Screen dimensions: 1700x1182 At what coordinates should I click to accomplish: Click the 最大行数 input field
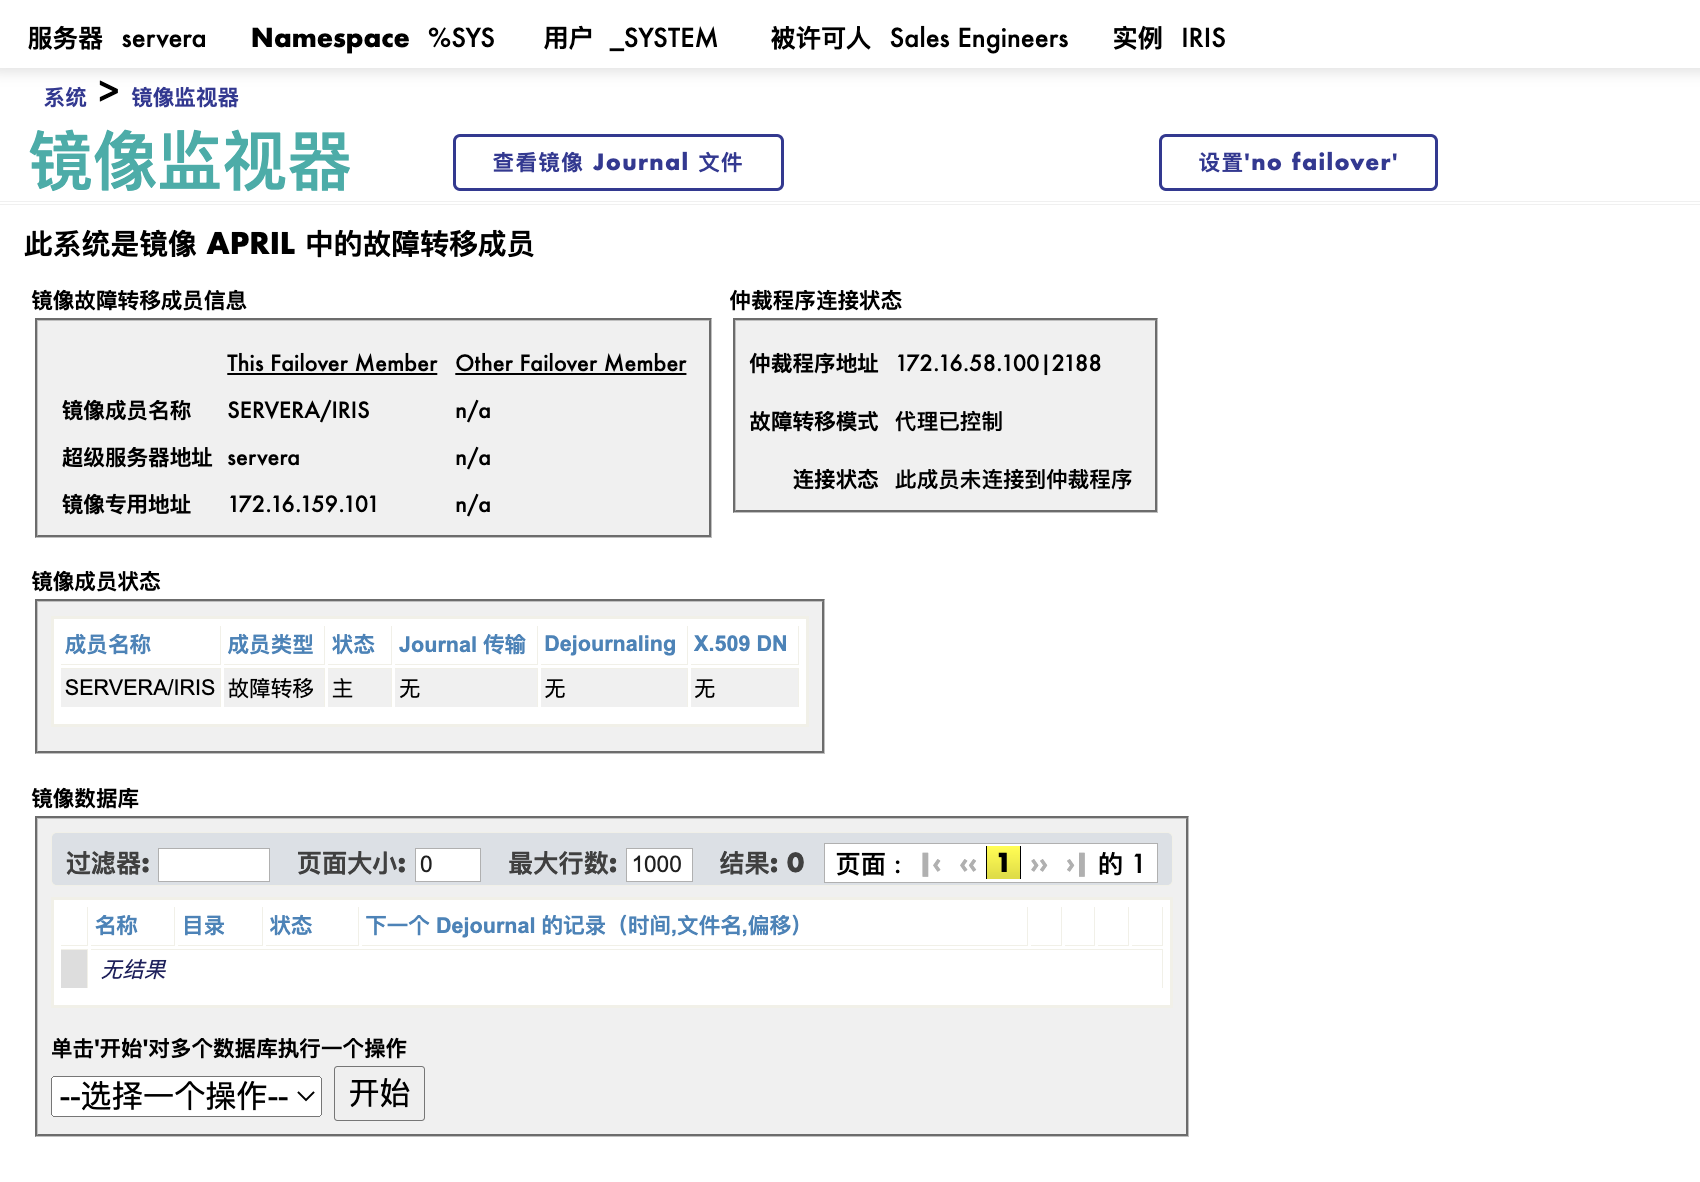coord(659,864)
